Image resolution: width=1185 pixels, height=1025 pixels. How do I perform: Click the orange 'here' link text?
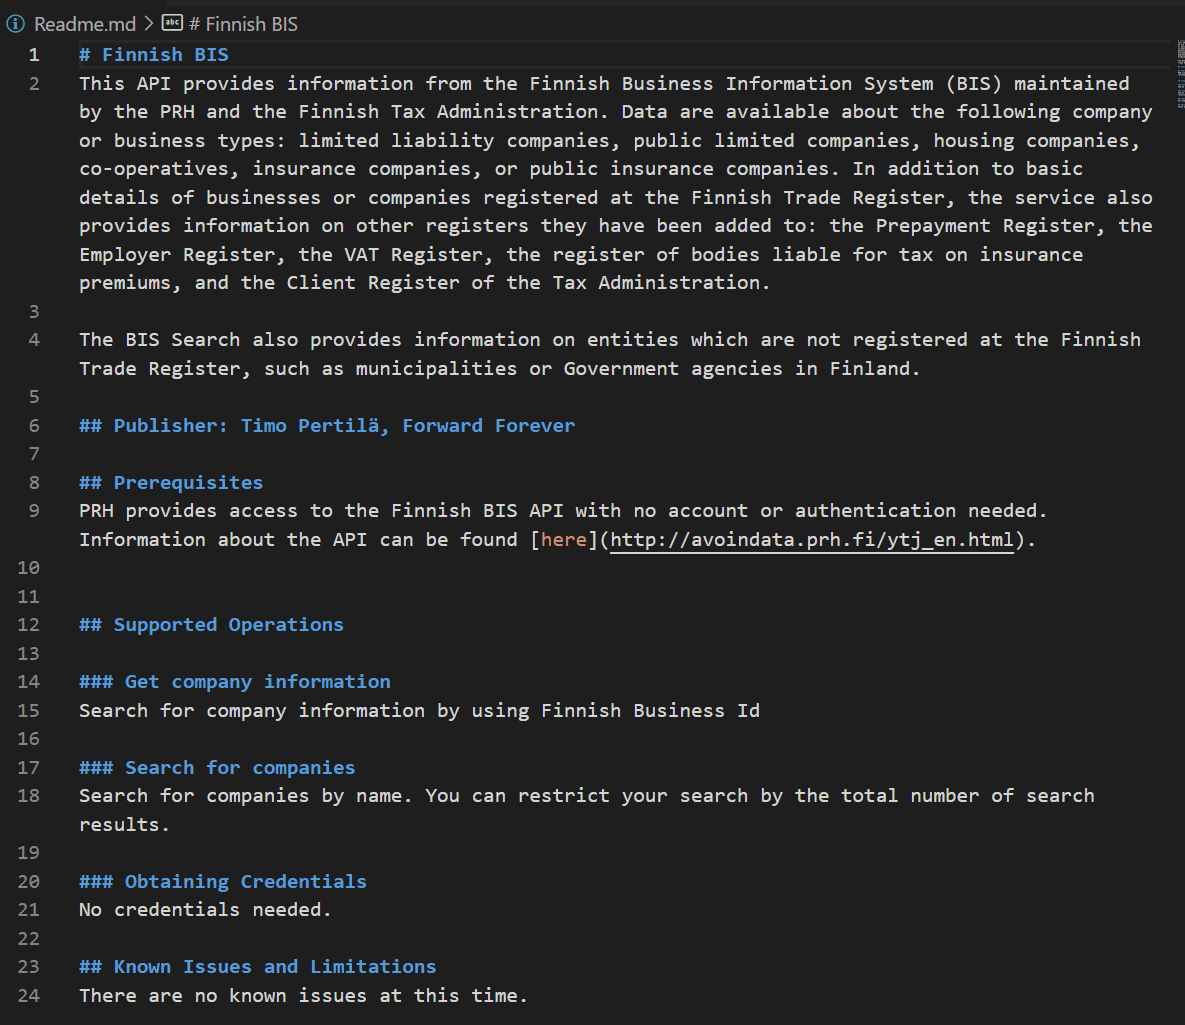click(563, 540)
